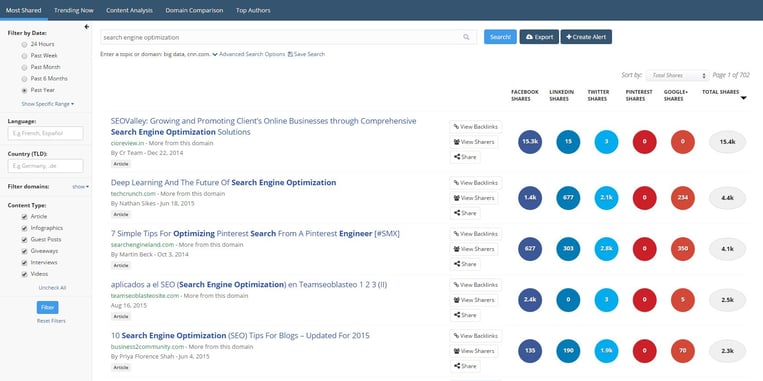Screen dimensions: 763x381
Task: Select the Past Month date filter
Action: coord(24,67)
